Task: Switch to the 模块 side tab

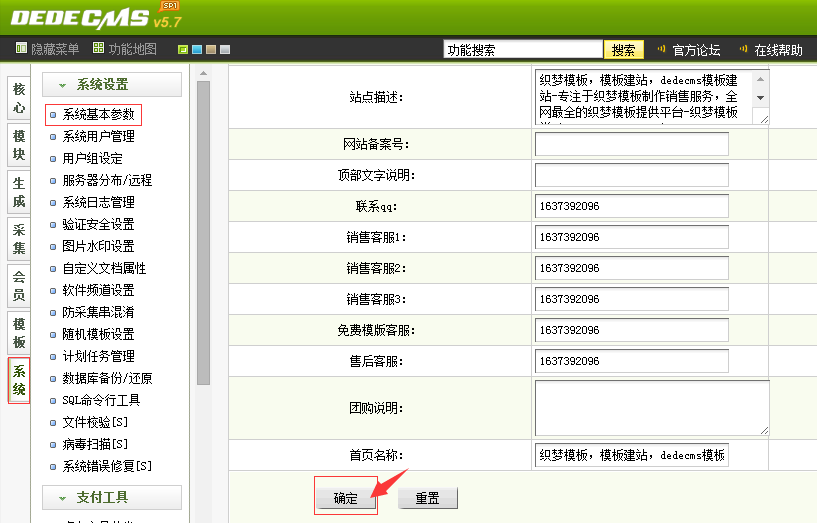Action: pyautogui.click(x=19, y=145)
